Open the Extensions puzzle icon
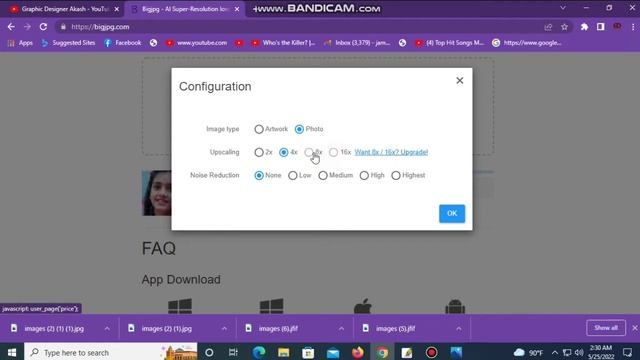 [x=584, y=27]
